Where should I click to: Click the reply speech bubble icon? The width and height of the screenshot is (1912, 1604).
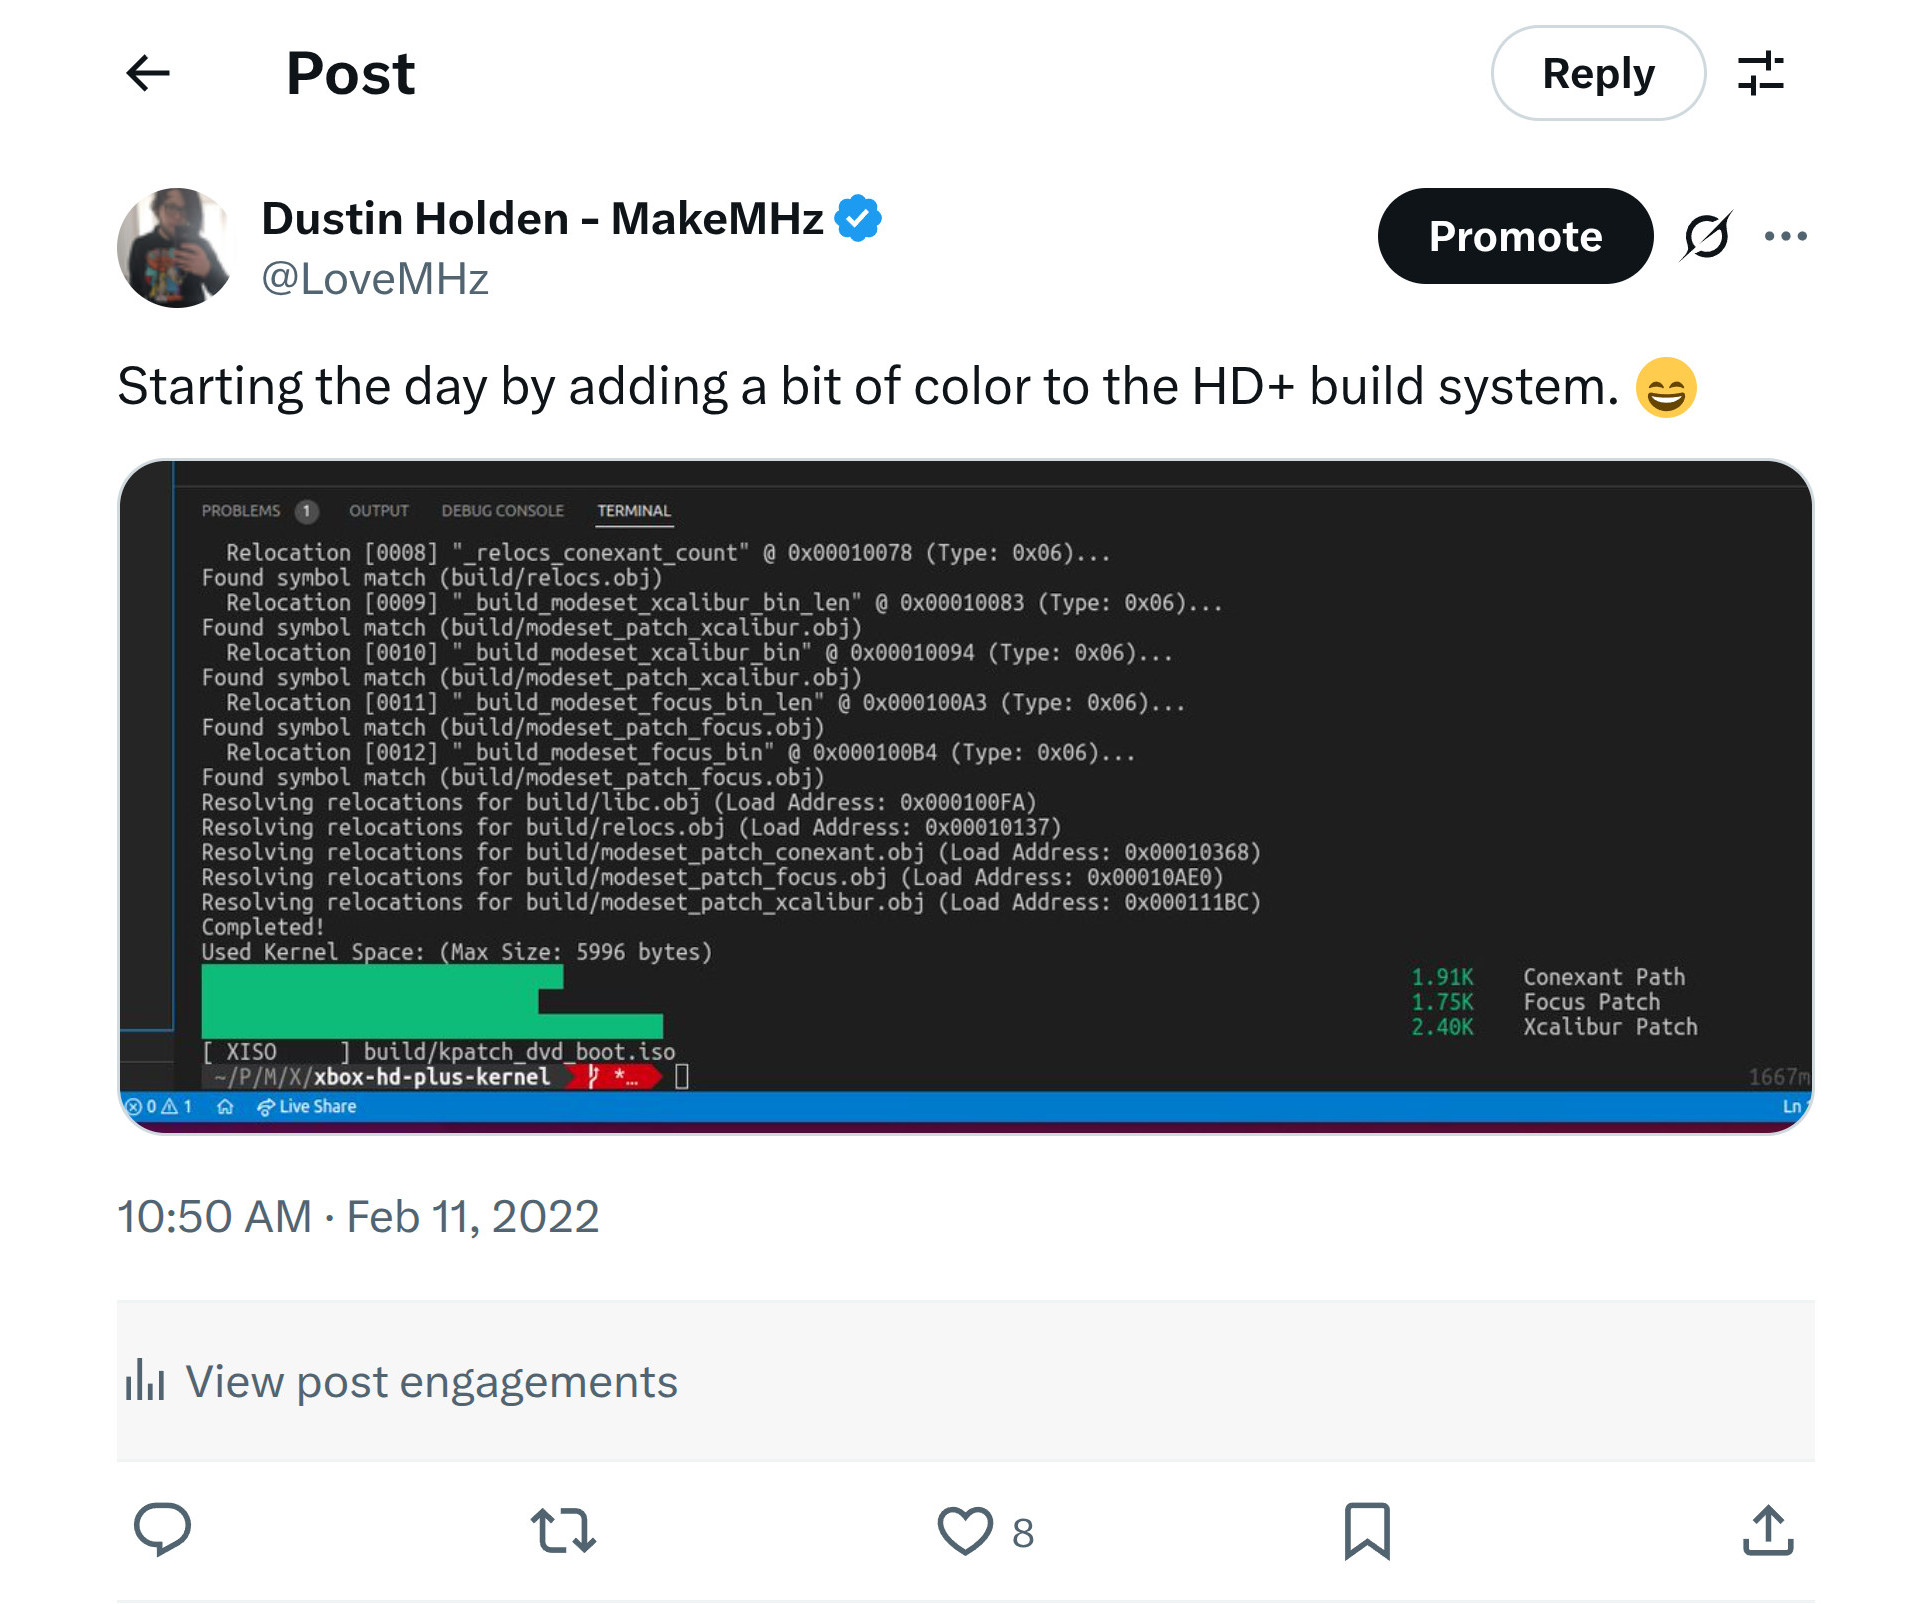pos(162,1530)
